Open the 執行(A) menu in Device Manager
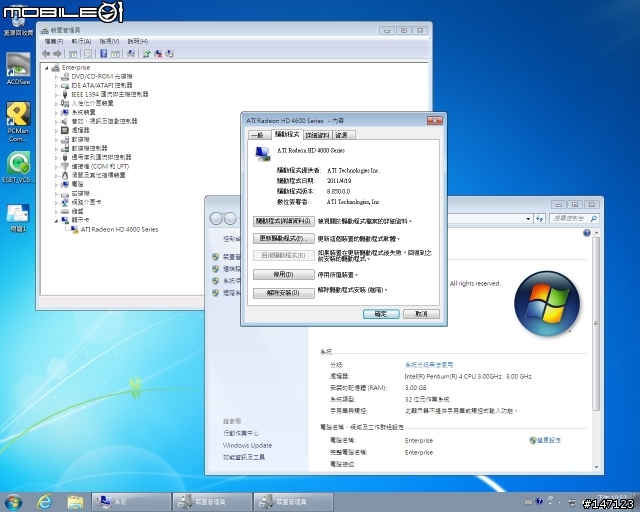 point(81,41)
